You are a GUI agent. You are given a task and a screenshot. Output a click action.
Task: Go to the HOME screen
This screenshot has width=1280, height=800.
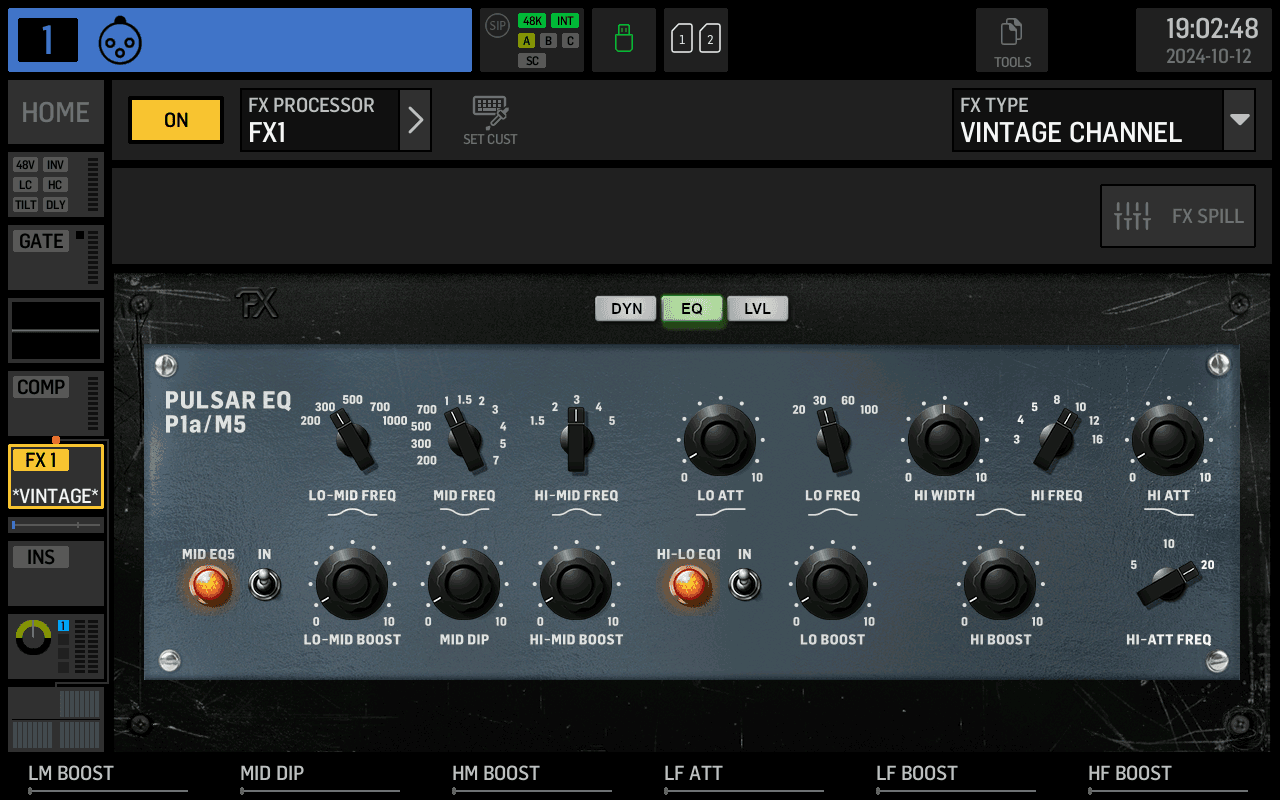pos(56,112)
